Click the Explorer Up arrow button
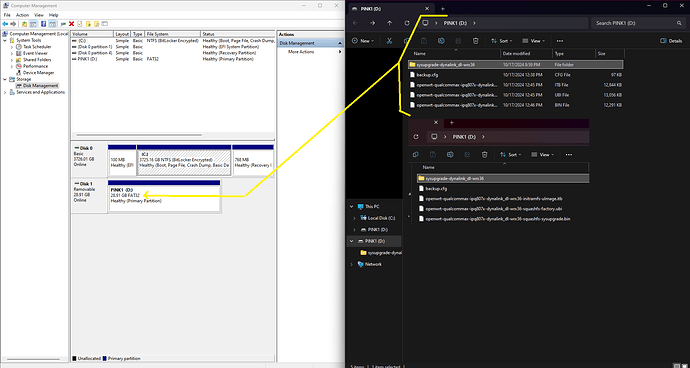 390,23
